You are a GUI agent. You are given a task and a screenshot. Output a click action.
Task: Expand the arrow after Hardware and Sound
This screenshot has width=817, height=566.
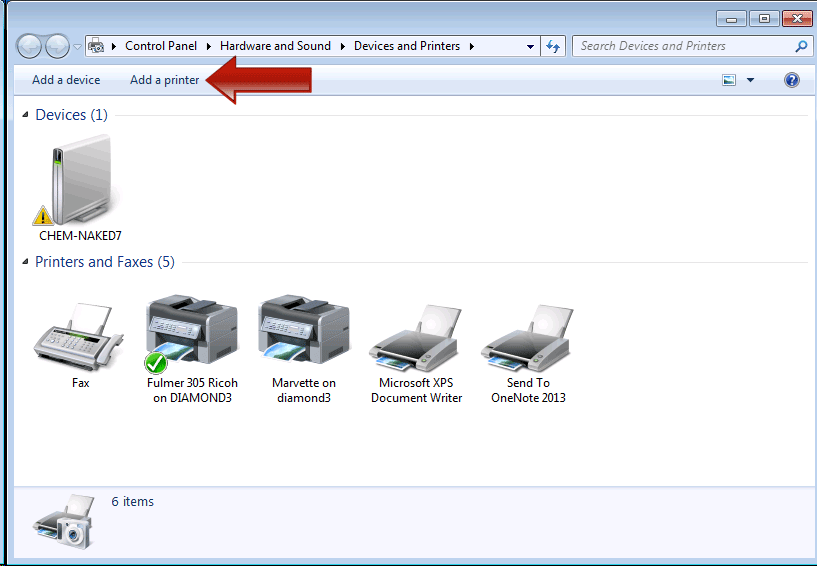pyautogui.click(x=342, y=46)
